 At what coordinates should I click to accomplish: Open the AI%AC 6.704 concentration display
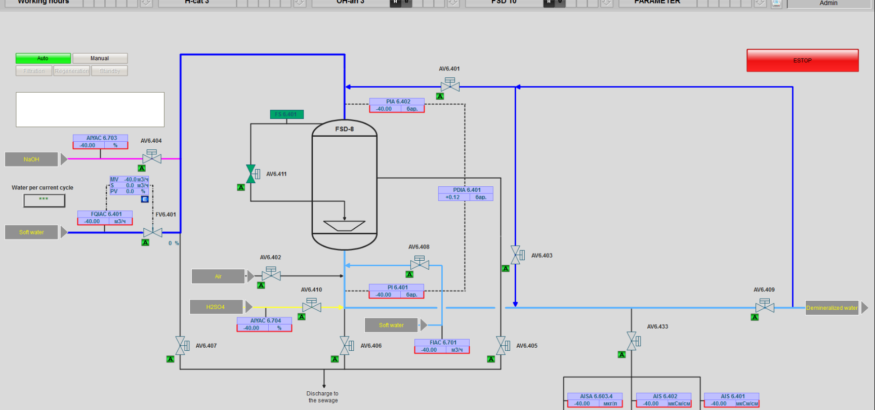(264, 325)
